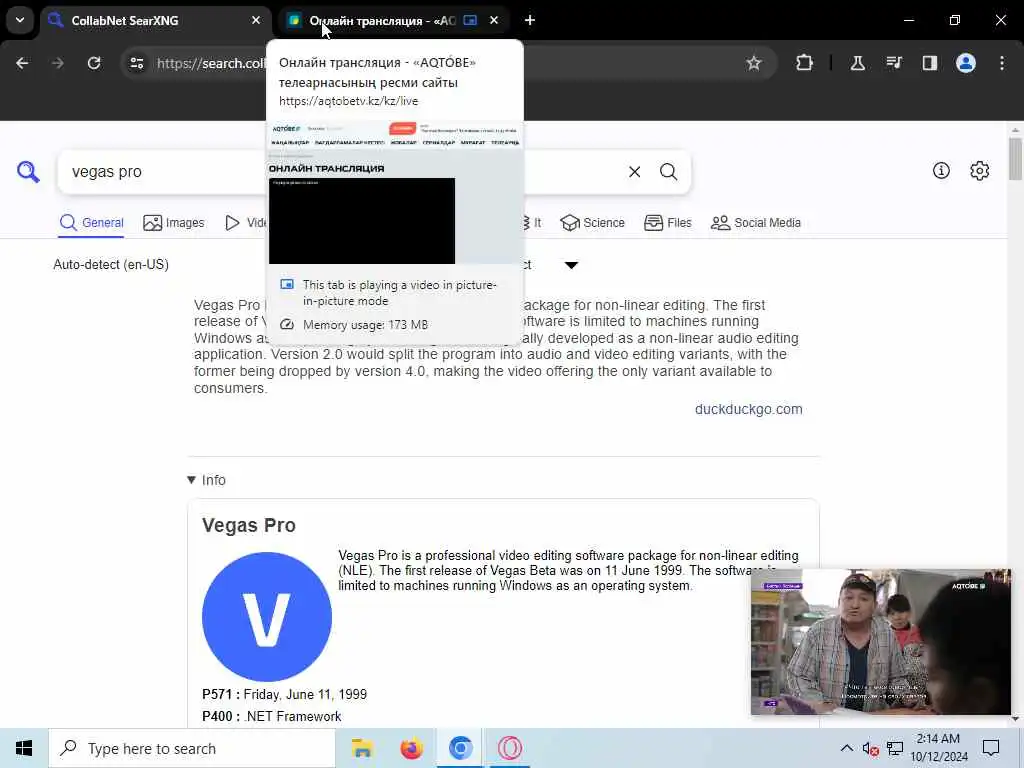The height and width of the screenshot is (768, 1024).
Task: Click the page vertical scrollbar thumb
Action: 1015,159
